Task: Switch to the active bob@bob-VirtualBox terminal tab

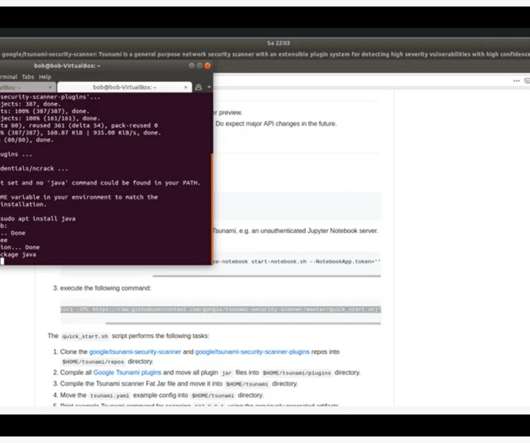Action: (124, 87)
